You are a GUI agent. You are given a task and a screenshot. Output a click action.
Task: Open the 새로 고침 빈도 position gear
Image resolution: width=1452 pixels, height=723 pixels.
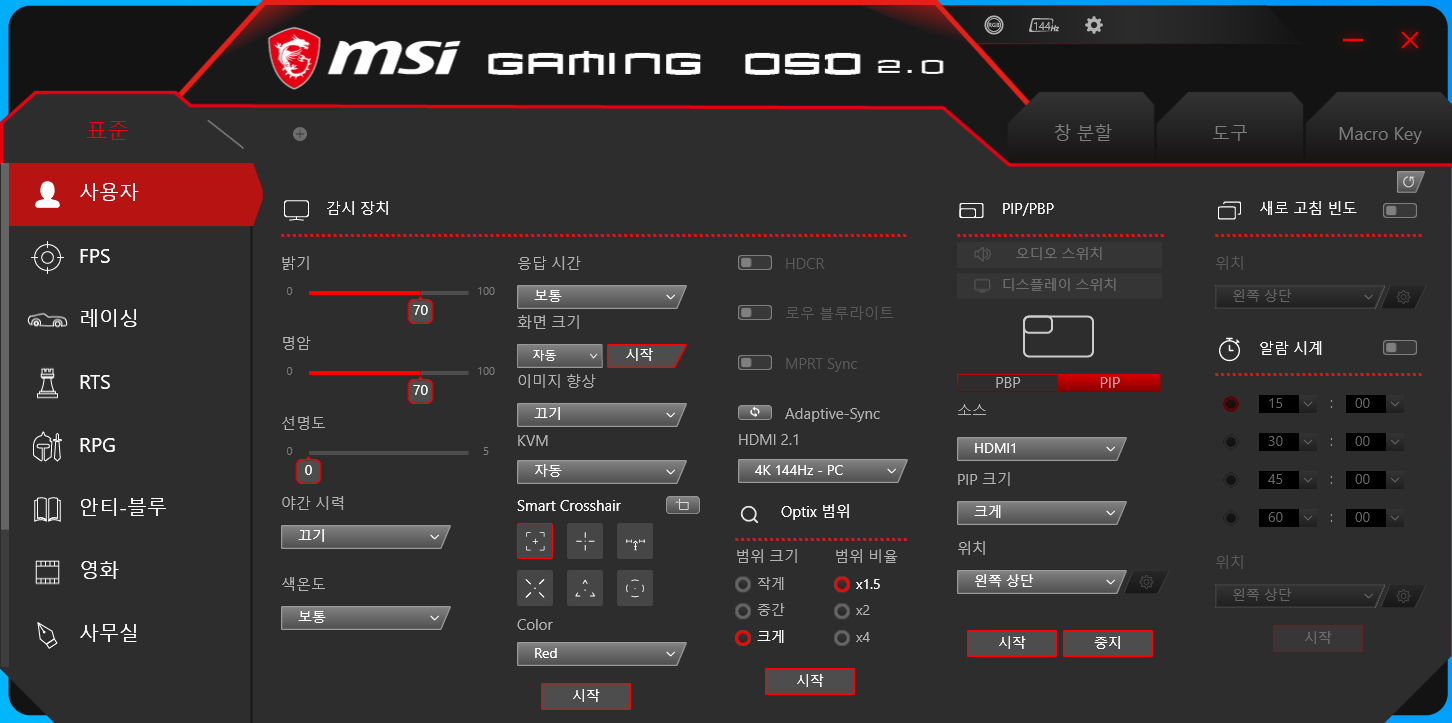(1403, 297)
